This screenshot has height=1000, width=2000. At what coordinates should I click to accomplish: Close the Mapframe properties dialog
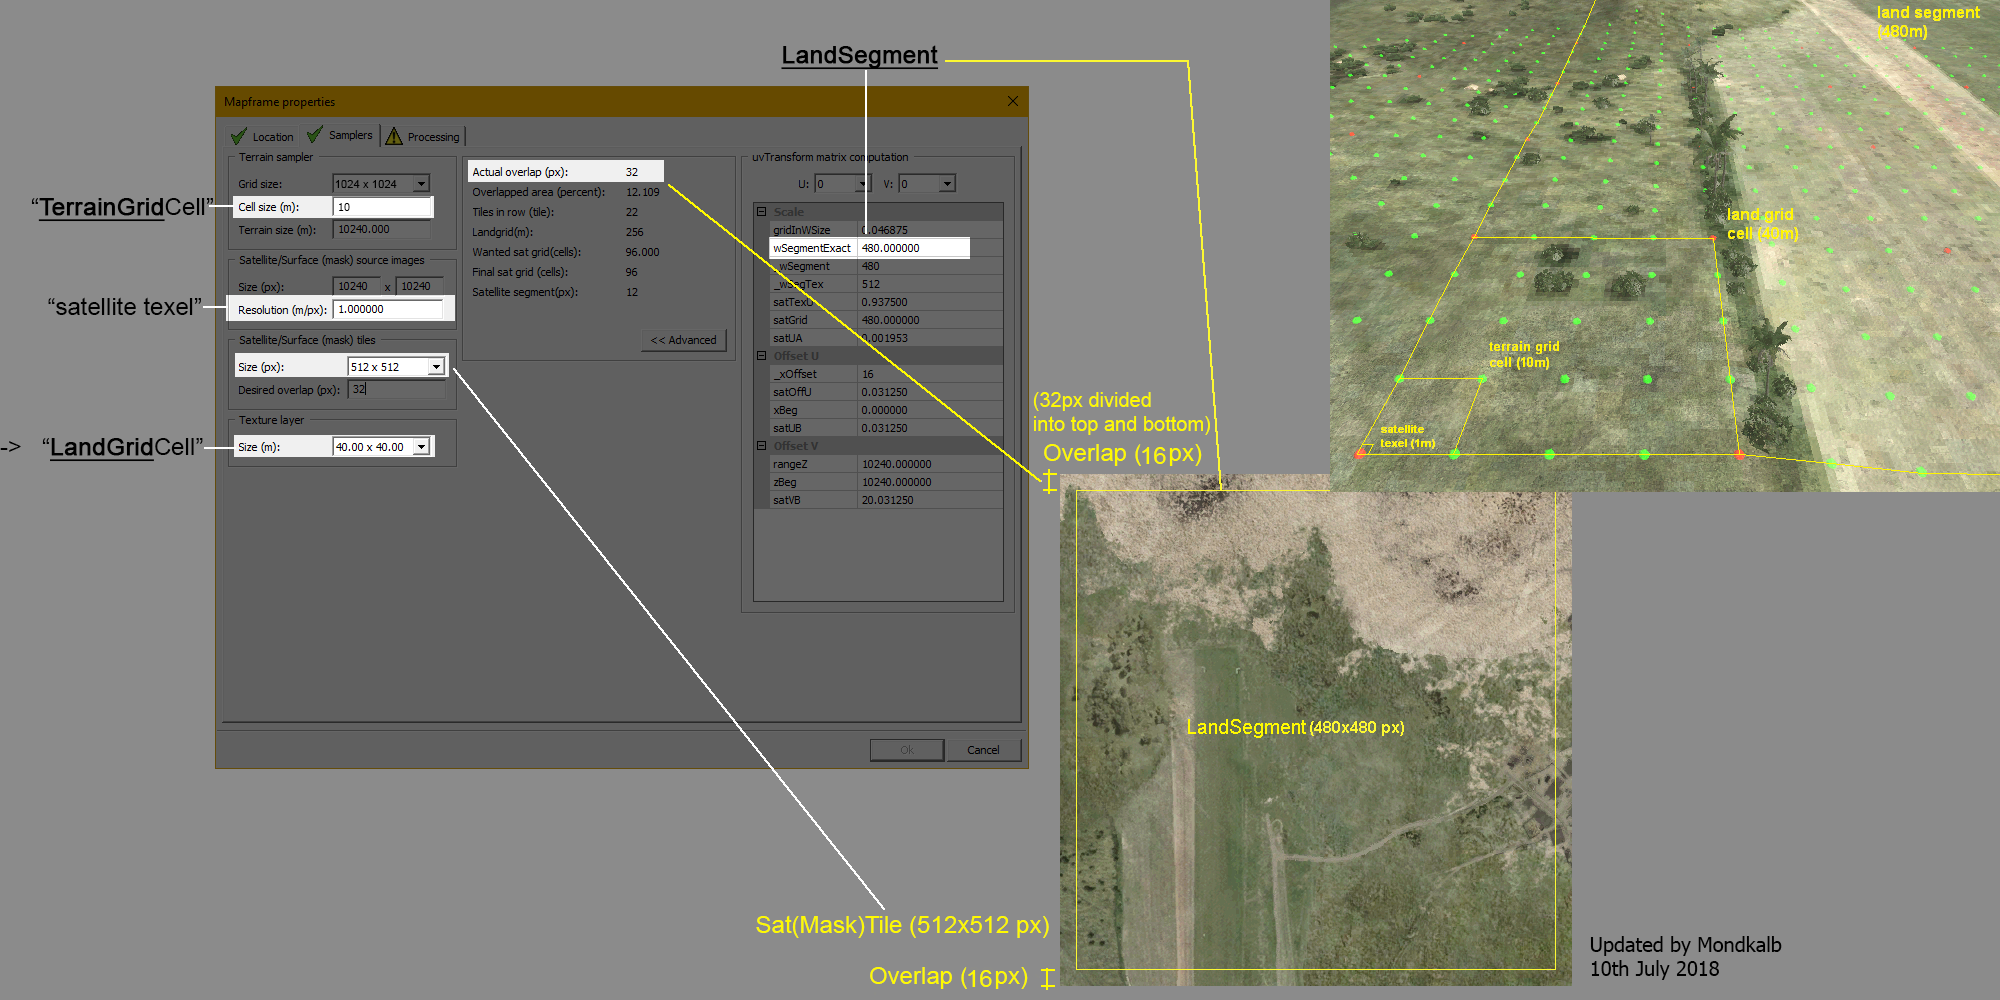pyautogui.click(x=1012, y=101)
